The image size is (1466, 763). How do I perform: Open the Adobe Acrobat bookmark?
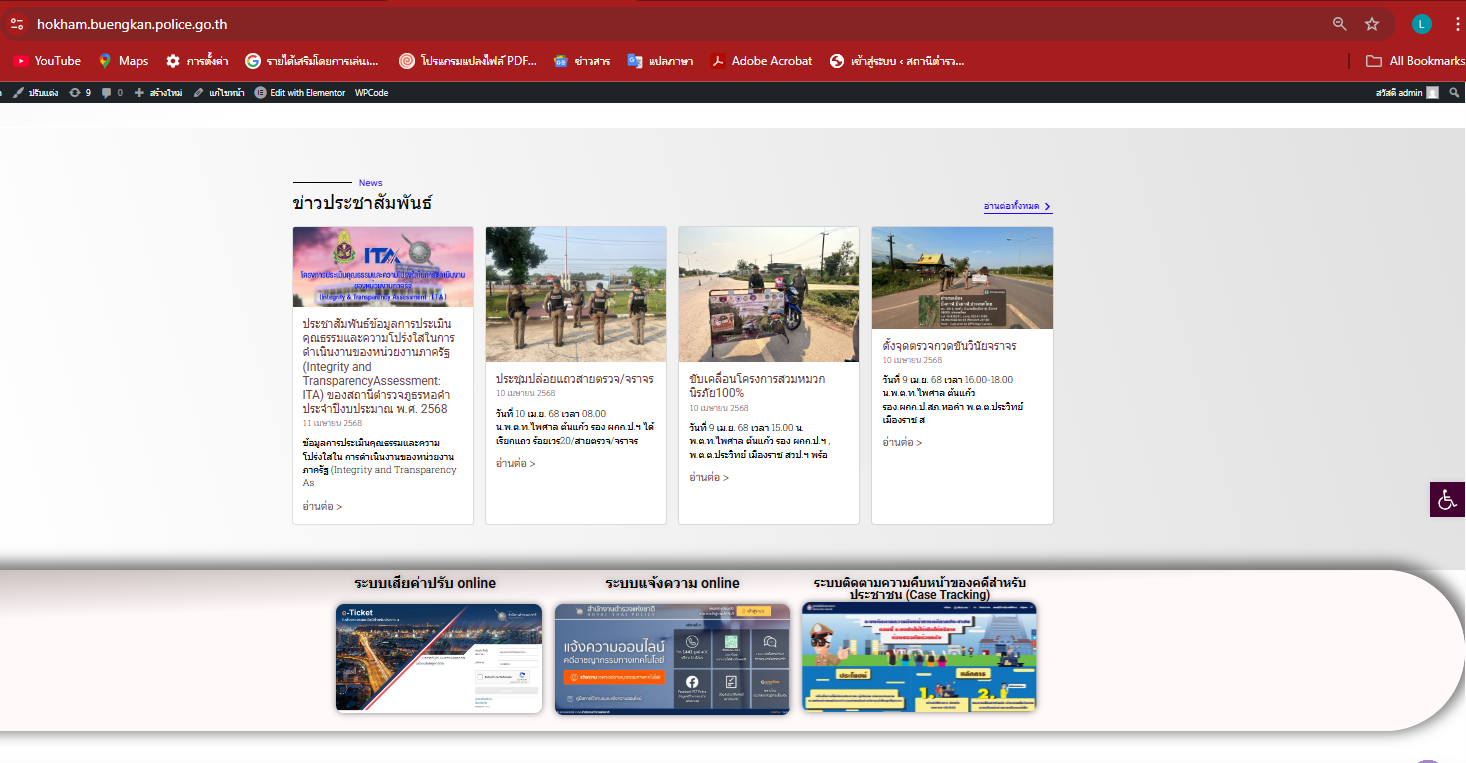[761, 61]
